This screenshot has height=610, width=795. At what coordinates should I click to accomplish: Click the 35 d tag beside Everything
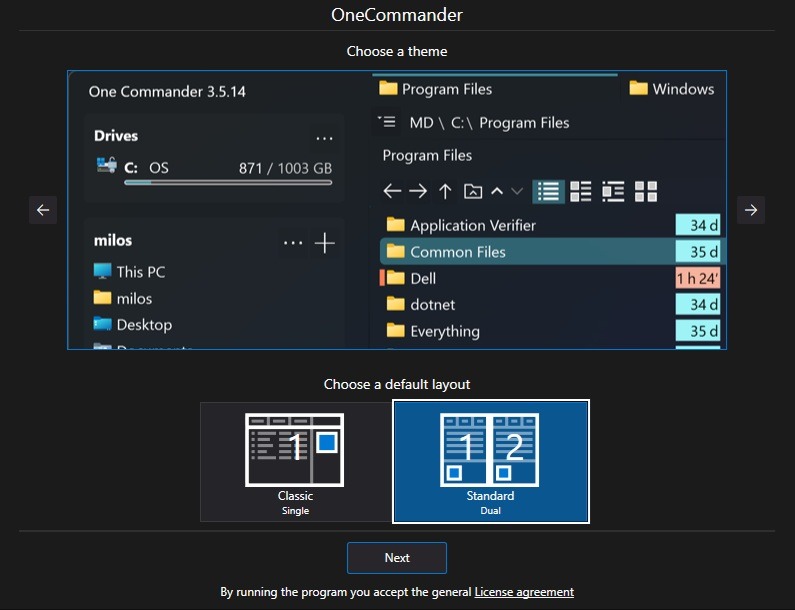pos(698,331)
